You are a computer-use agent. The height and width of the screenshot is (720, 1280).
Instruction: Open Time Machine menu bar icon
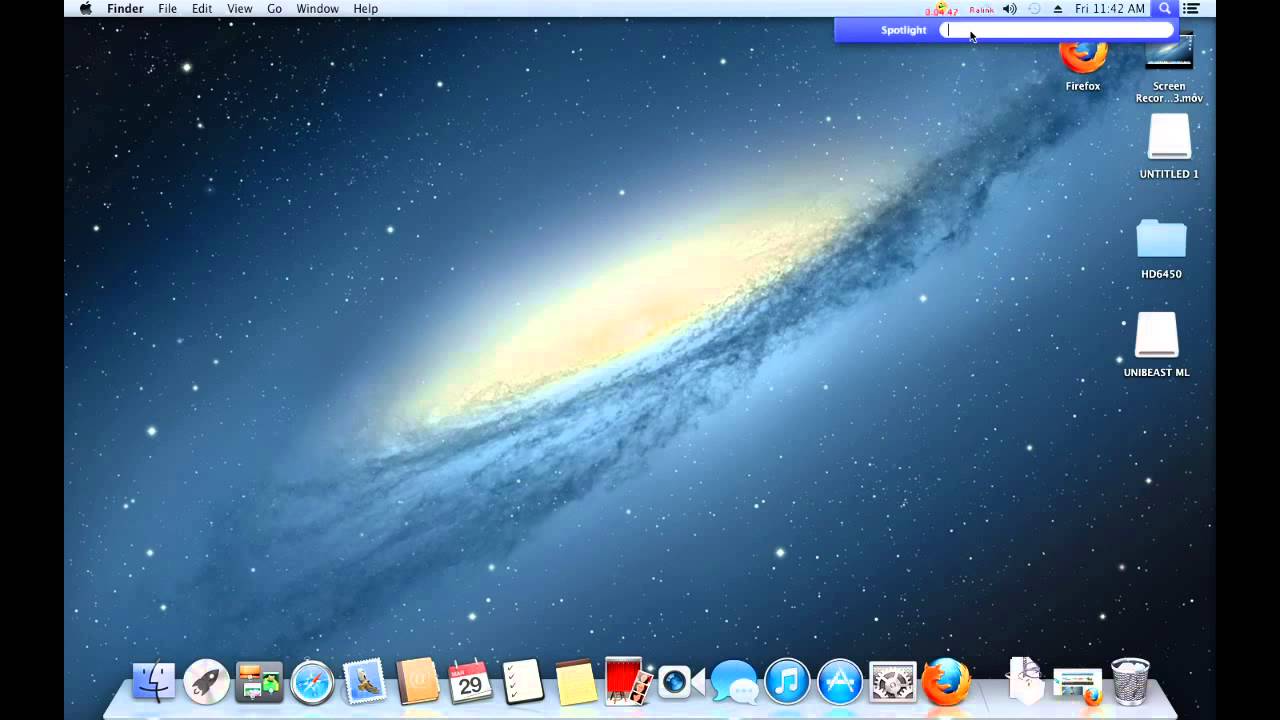[1034, 9]
